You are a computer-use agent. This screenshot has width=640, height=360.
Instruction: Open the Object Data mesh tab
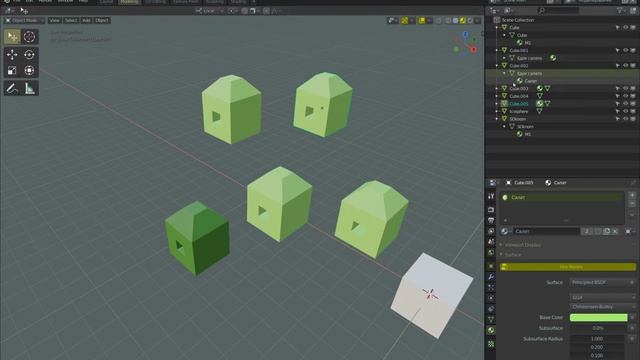click(491, 320)
